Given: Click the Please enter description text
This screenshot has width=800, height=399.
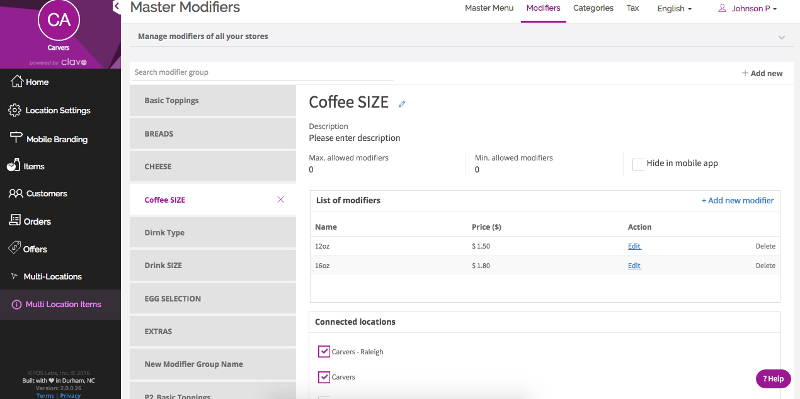Looking at the screenshot, I should click(354, 138).
